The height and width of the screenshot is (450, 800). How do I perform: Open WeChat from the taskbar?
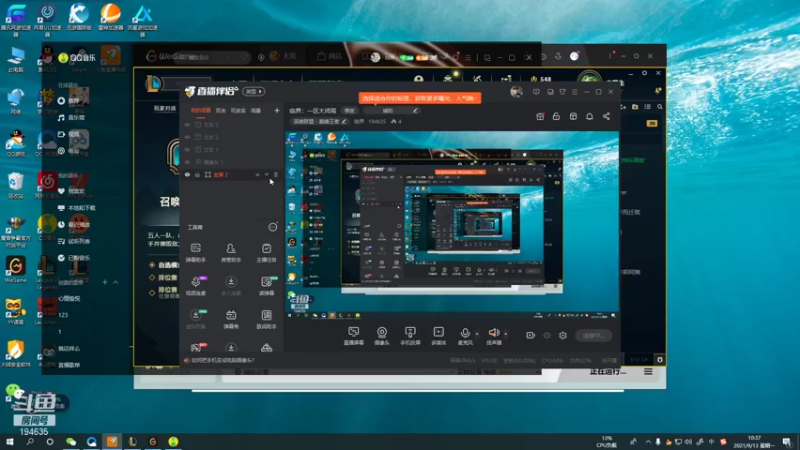(x=71, y=441)
